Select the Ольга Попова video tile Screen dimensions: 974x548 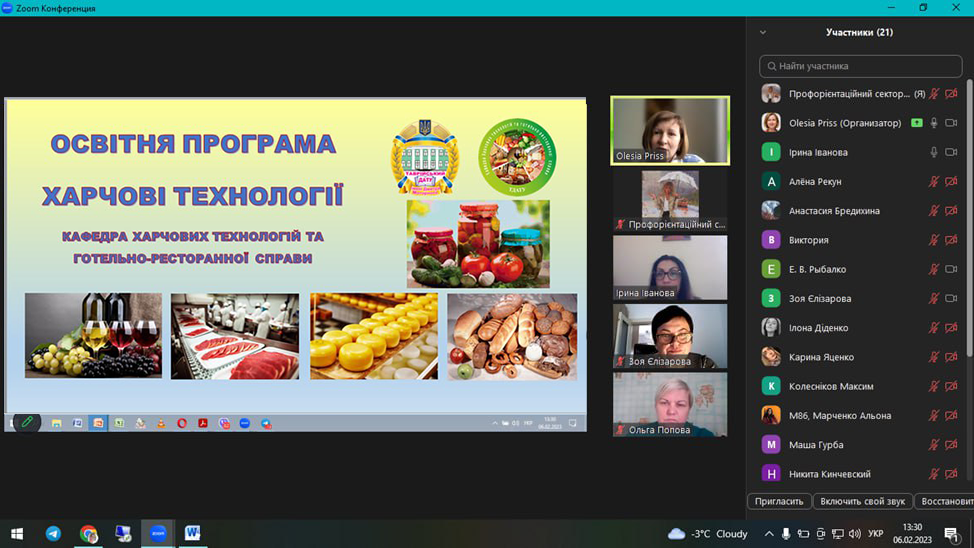point(670,404)
